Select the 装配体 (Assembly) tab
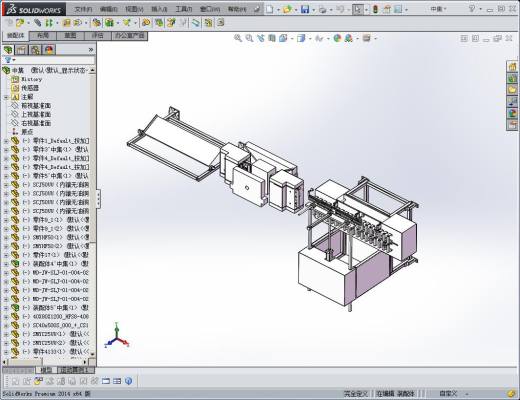The width and height of the screenshot is (520, 400). [16, 35]
